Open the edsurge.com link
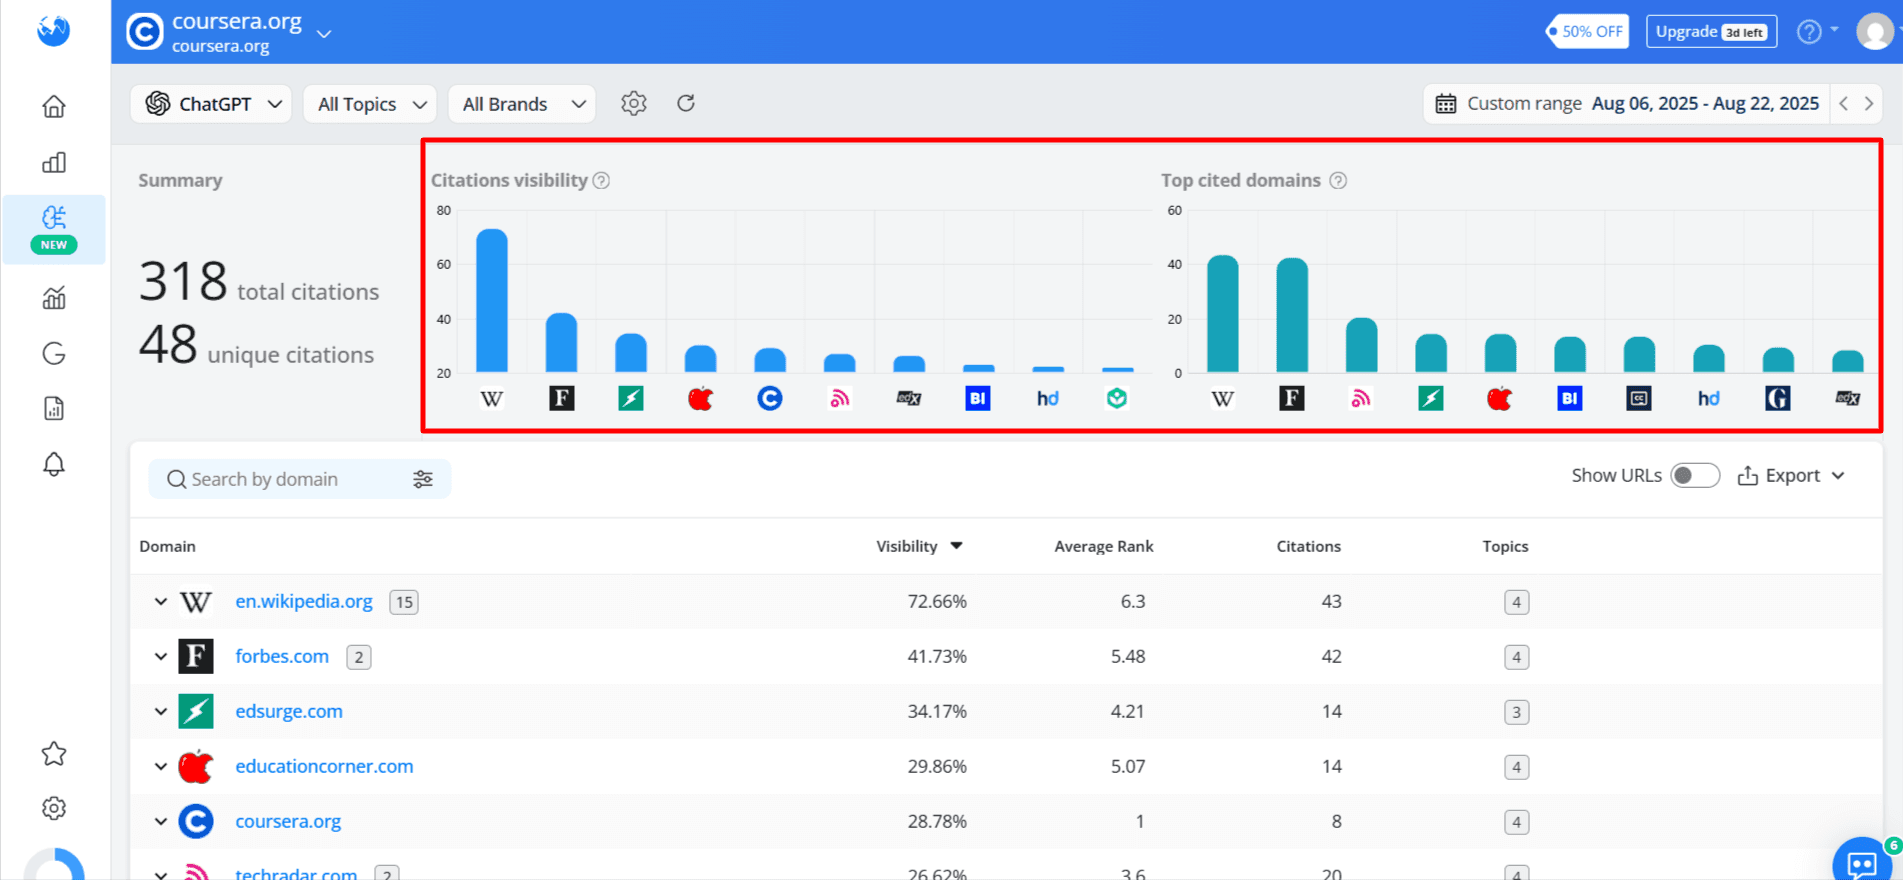 289,711
